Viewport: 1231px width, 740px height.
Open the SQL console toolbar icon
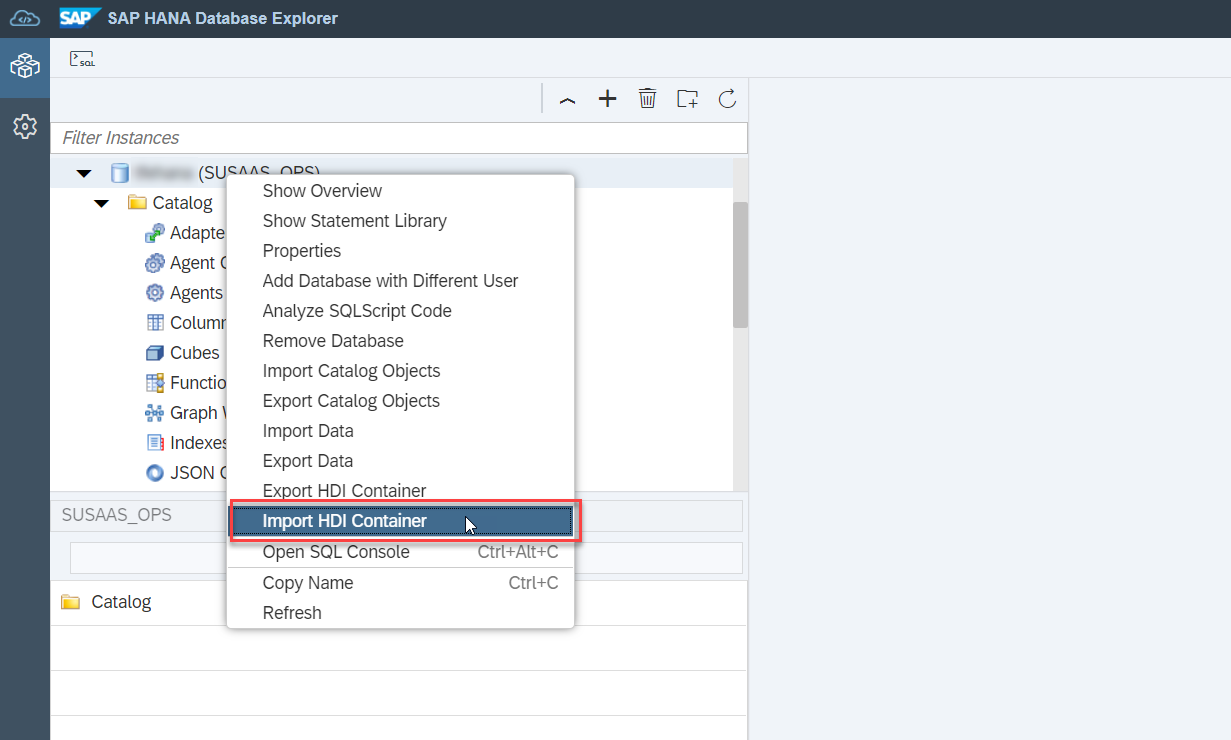coord(82,59)
